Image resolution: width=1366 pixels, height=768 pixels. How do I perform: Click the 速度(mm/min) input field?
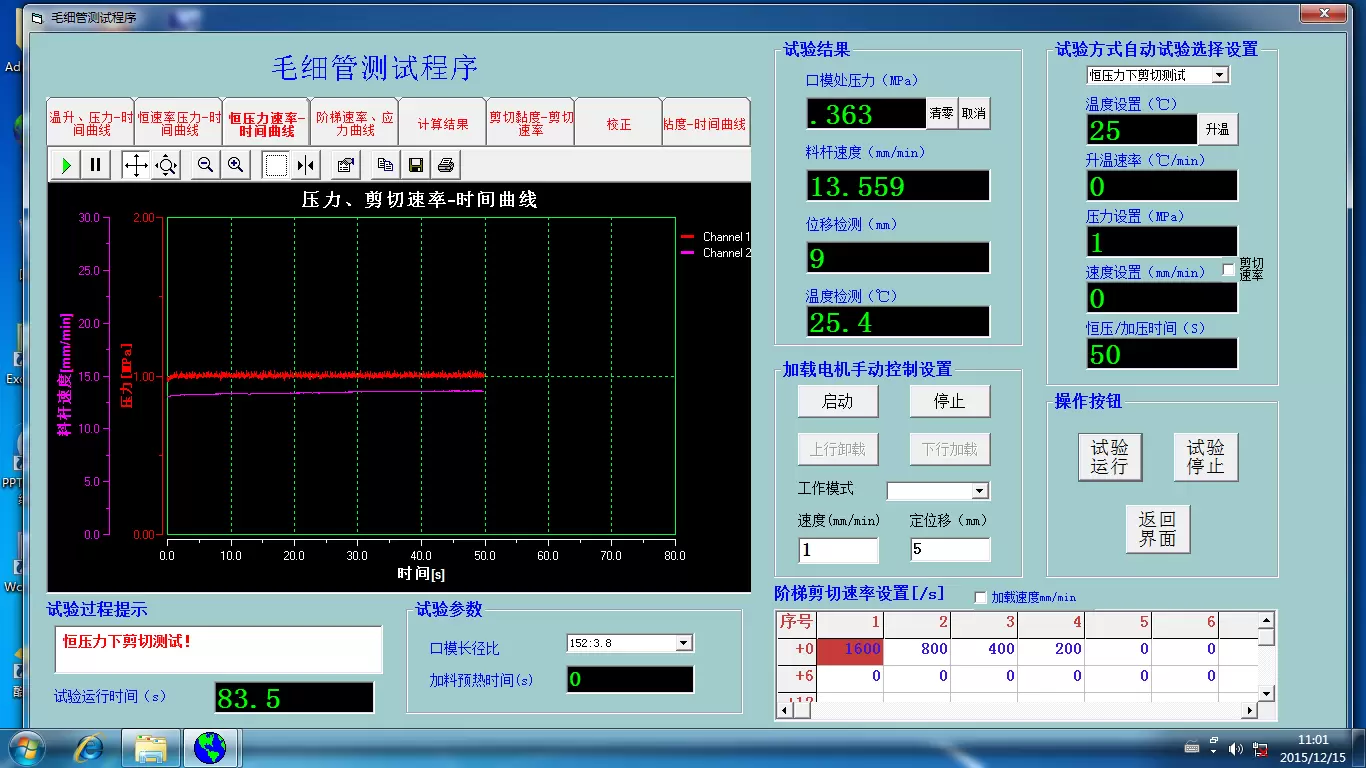838,550
